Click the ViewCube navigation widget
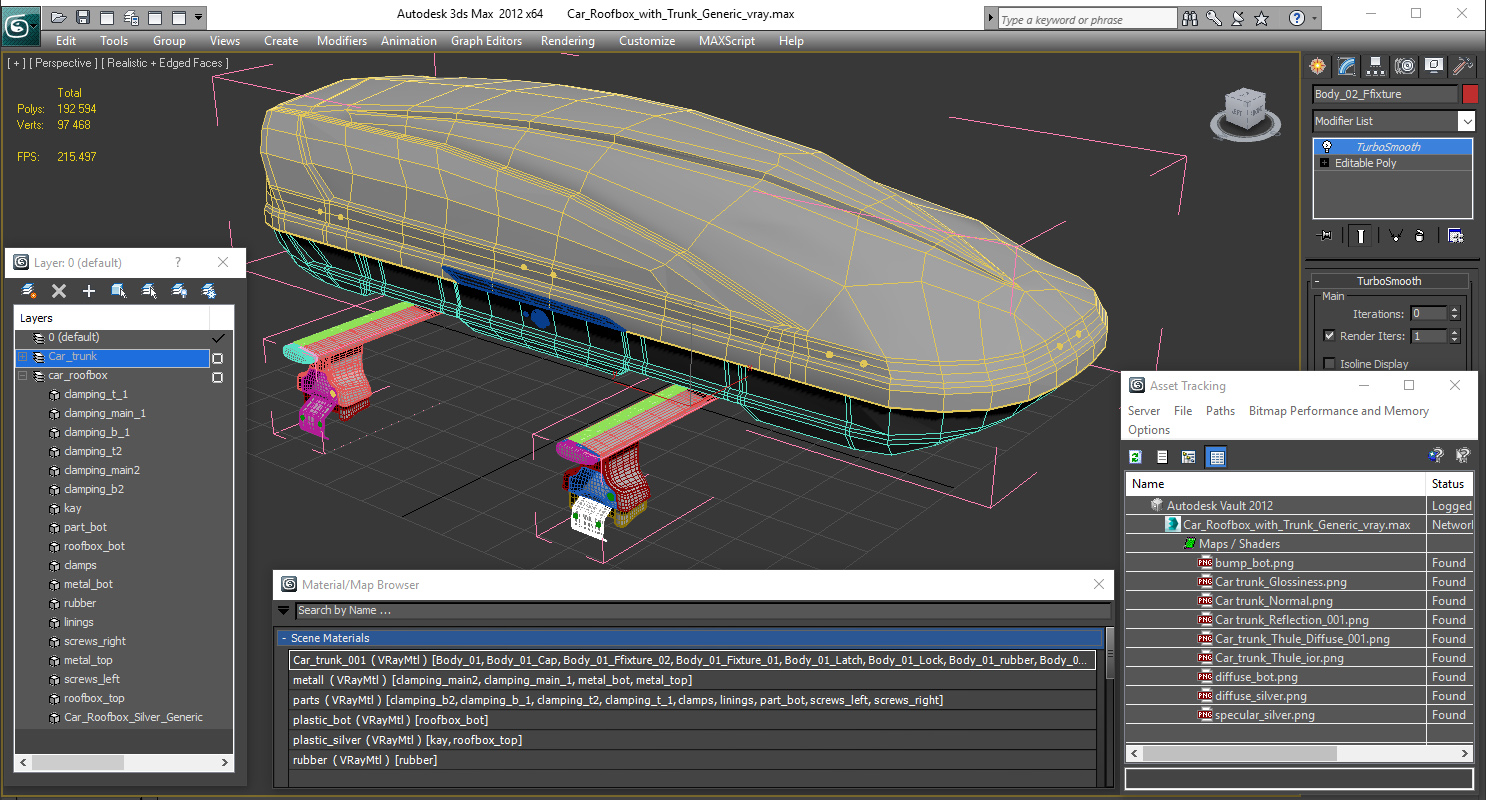1486x800 pixels. click(1245, 112)
